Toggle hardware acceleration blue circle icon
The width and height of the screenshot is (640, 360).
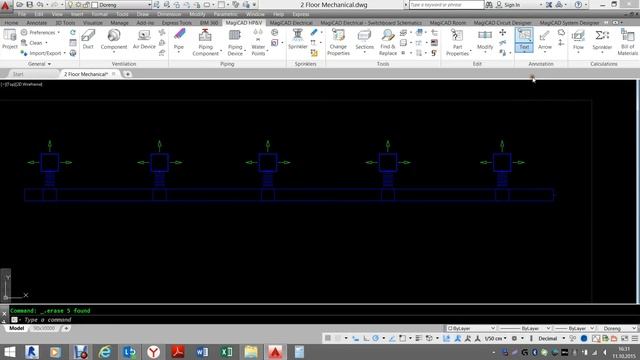click(x=584, y=338)
